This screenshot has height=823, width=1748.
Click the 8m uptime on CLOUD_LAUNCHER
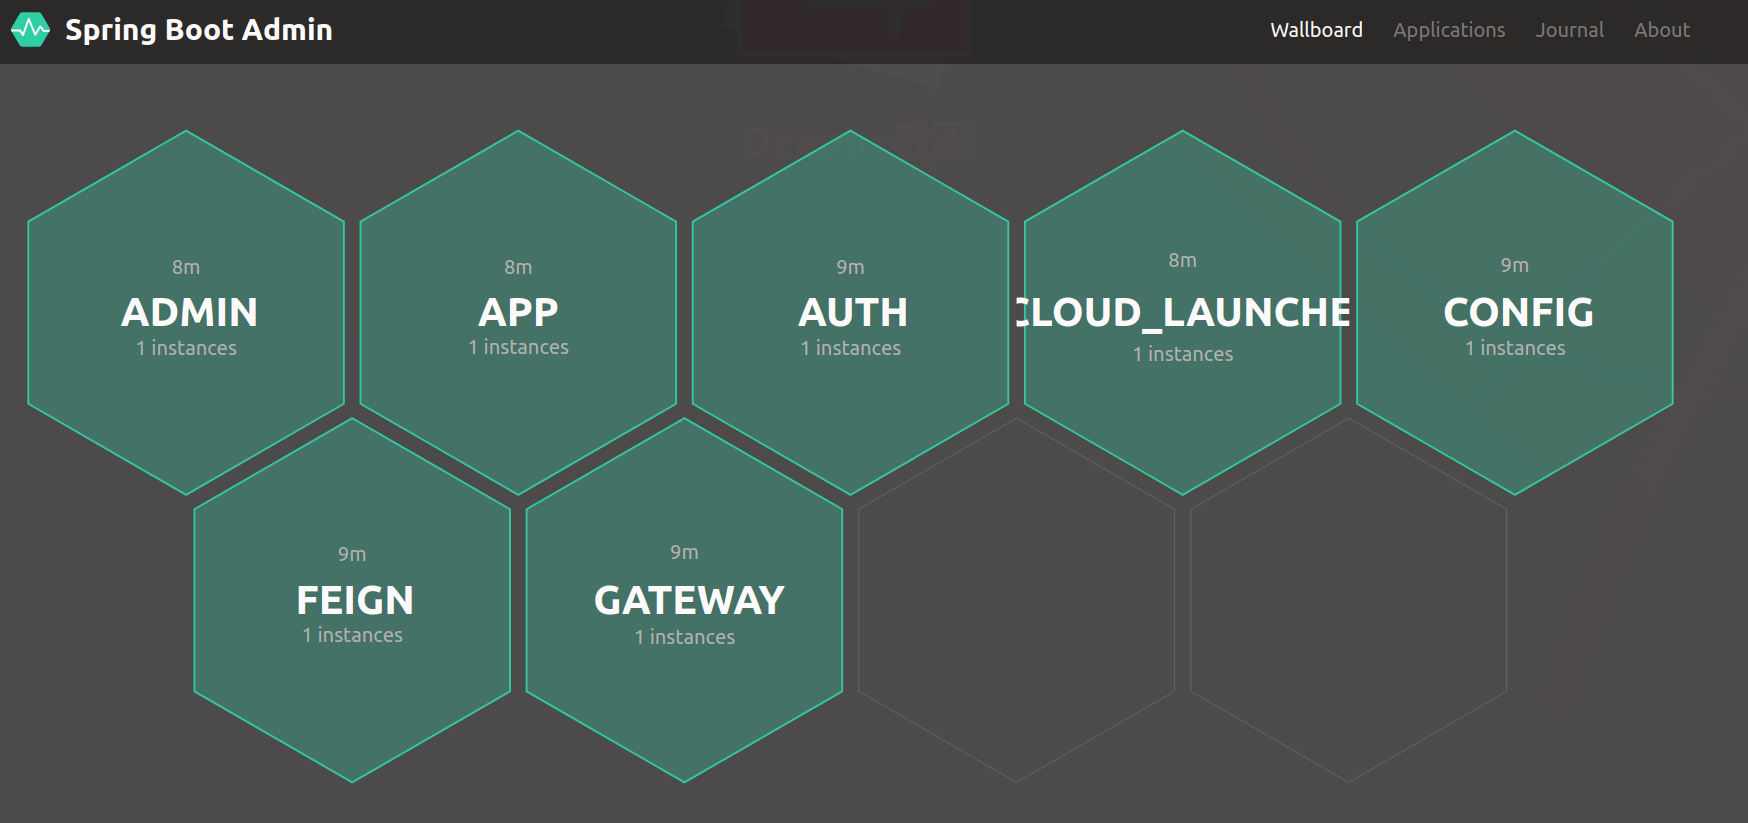coord(1182,260)
